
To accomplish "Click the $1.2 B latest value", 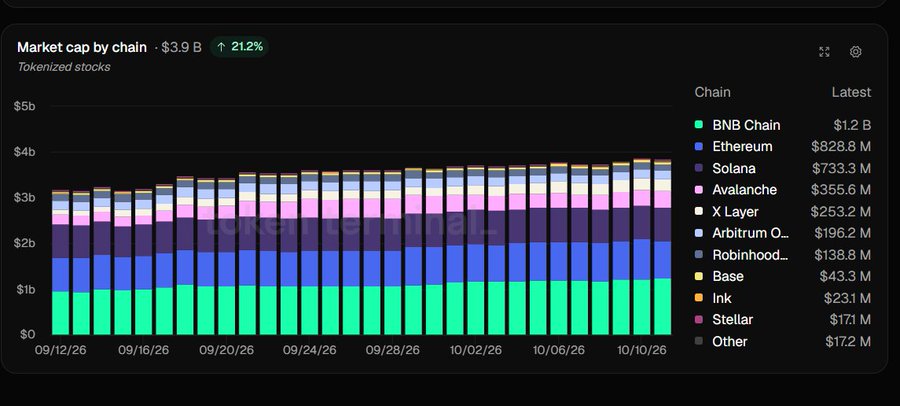I will point(852,125).
